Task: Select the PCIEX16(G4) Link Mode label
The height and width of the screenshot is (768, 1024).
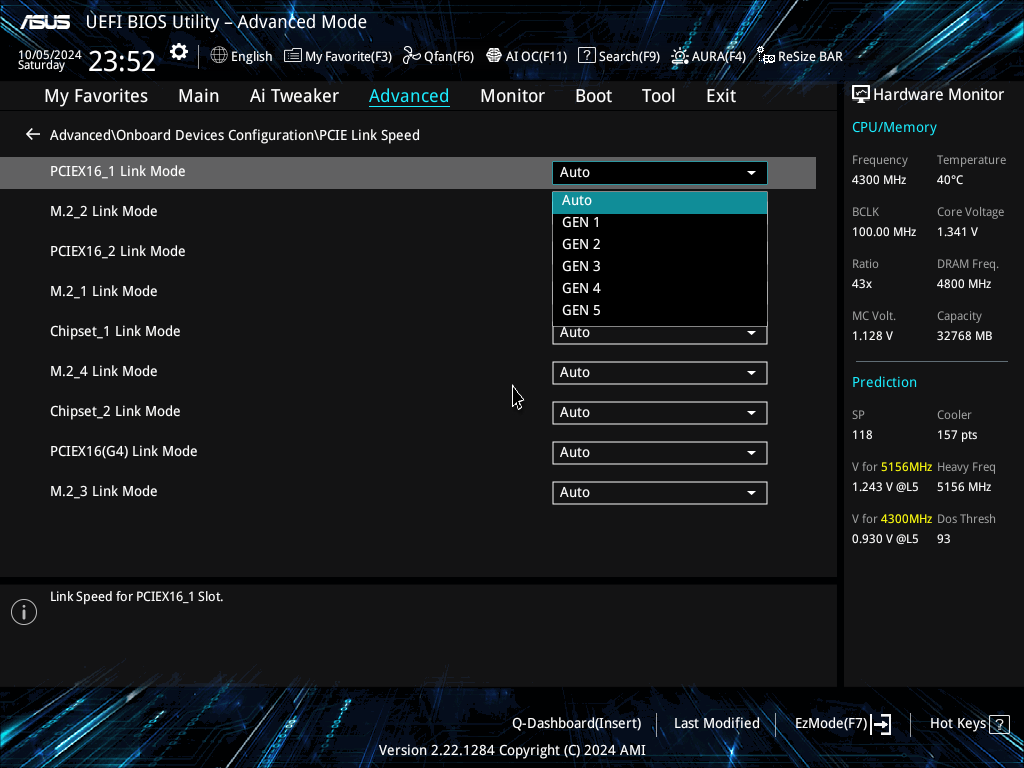Action: (x=123, y=451)
